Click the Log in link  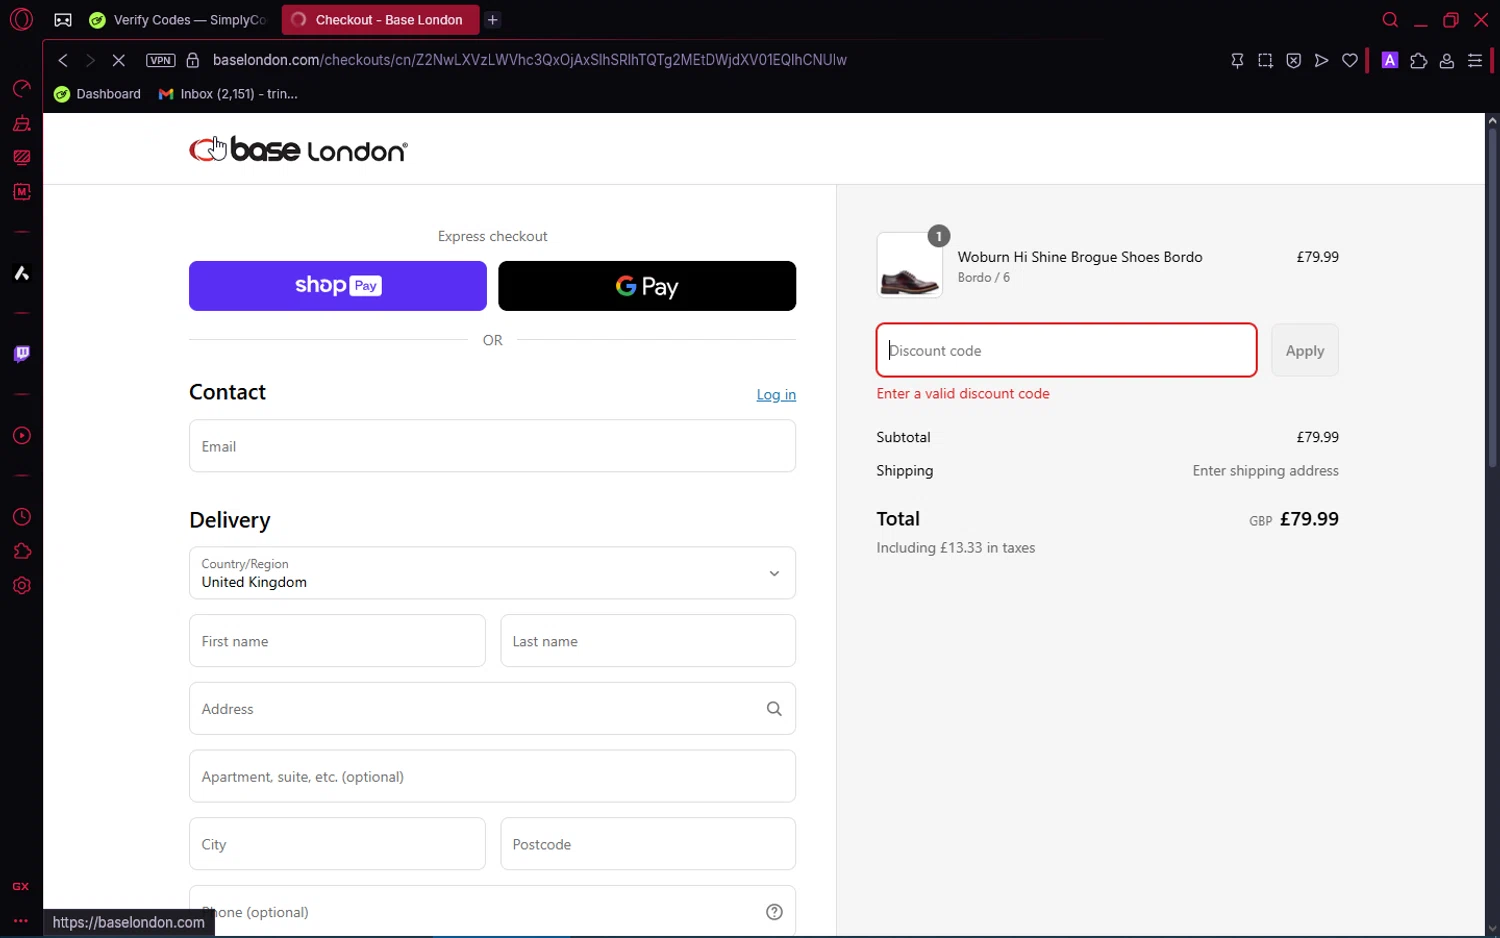click(x=776, y=395)
